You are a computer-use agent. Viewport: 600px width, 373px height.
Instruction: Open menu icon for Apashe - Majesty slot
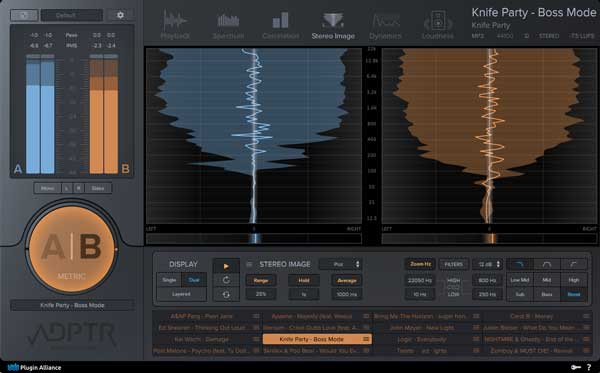pyautogui.click(x=366, y=316)
